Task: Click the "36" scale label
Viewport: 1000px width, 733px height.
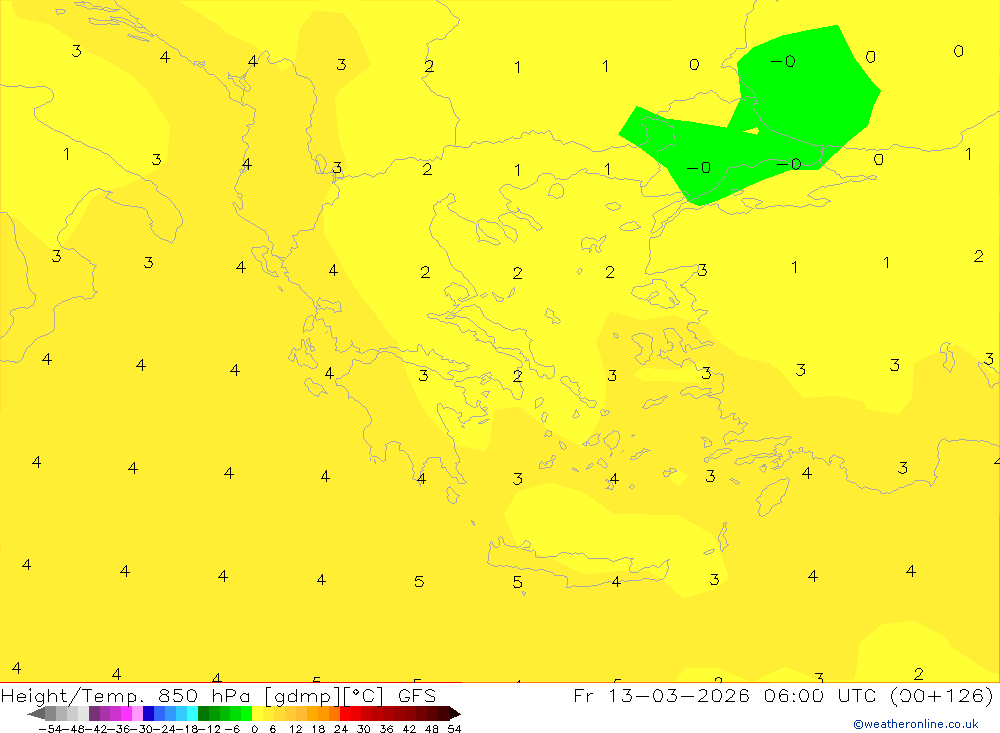Action: pyautogui.click(x=386, y=729)
